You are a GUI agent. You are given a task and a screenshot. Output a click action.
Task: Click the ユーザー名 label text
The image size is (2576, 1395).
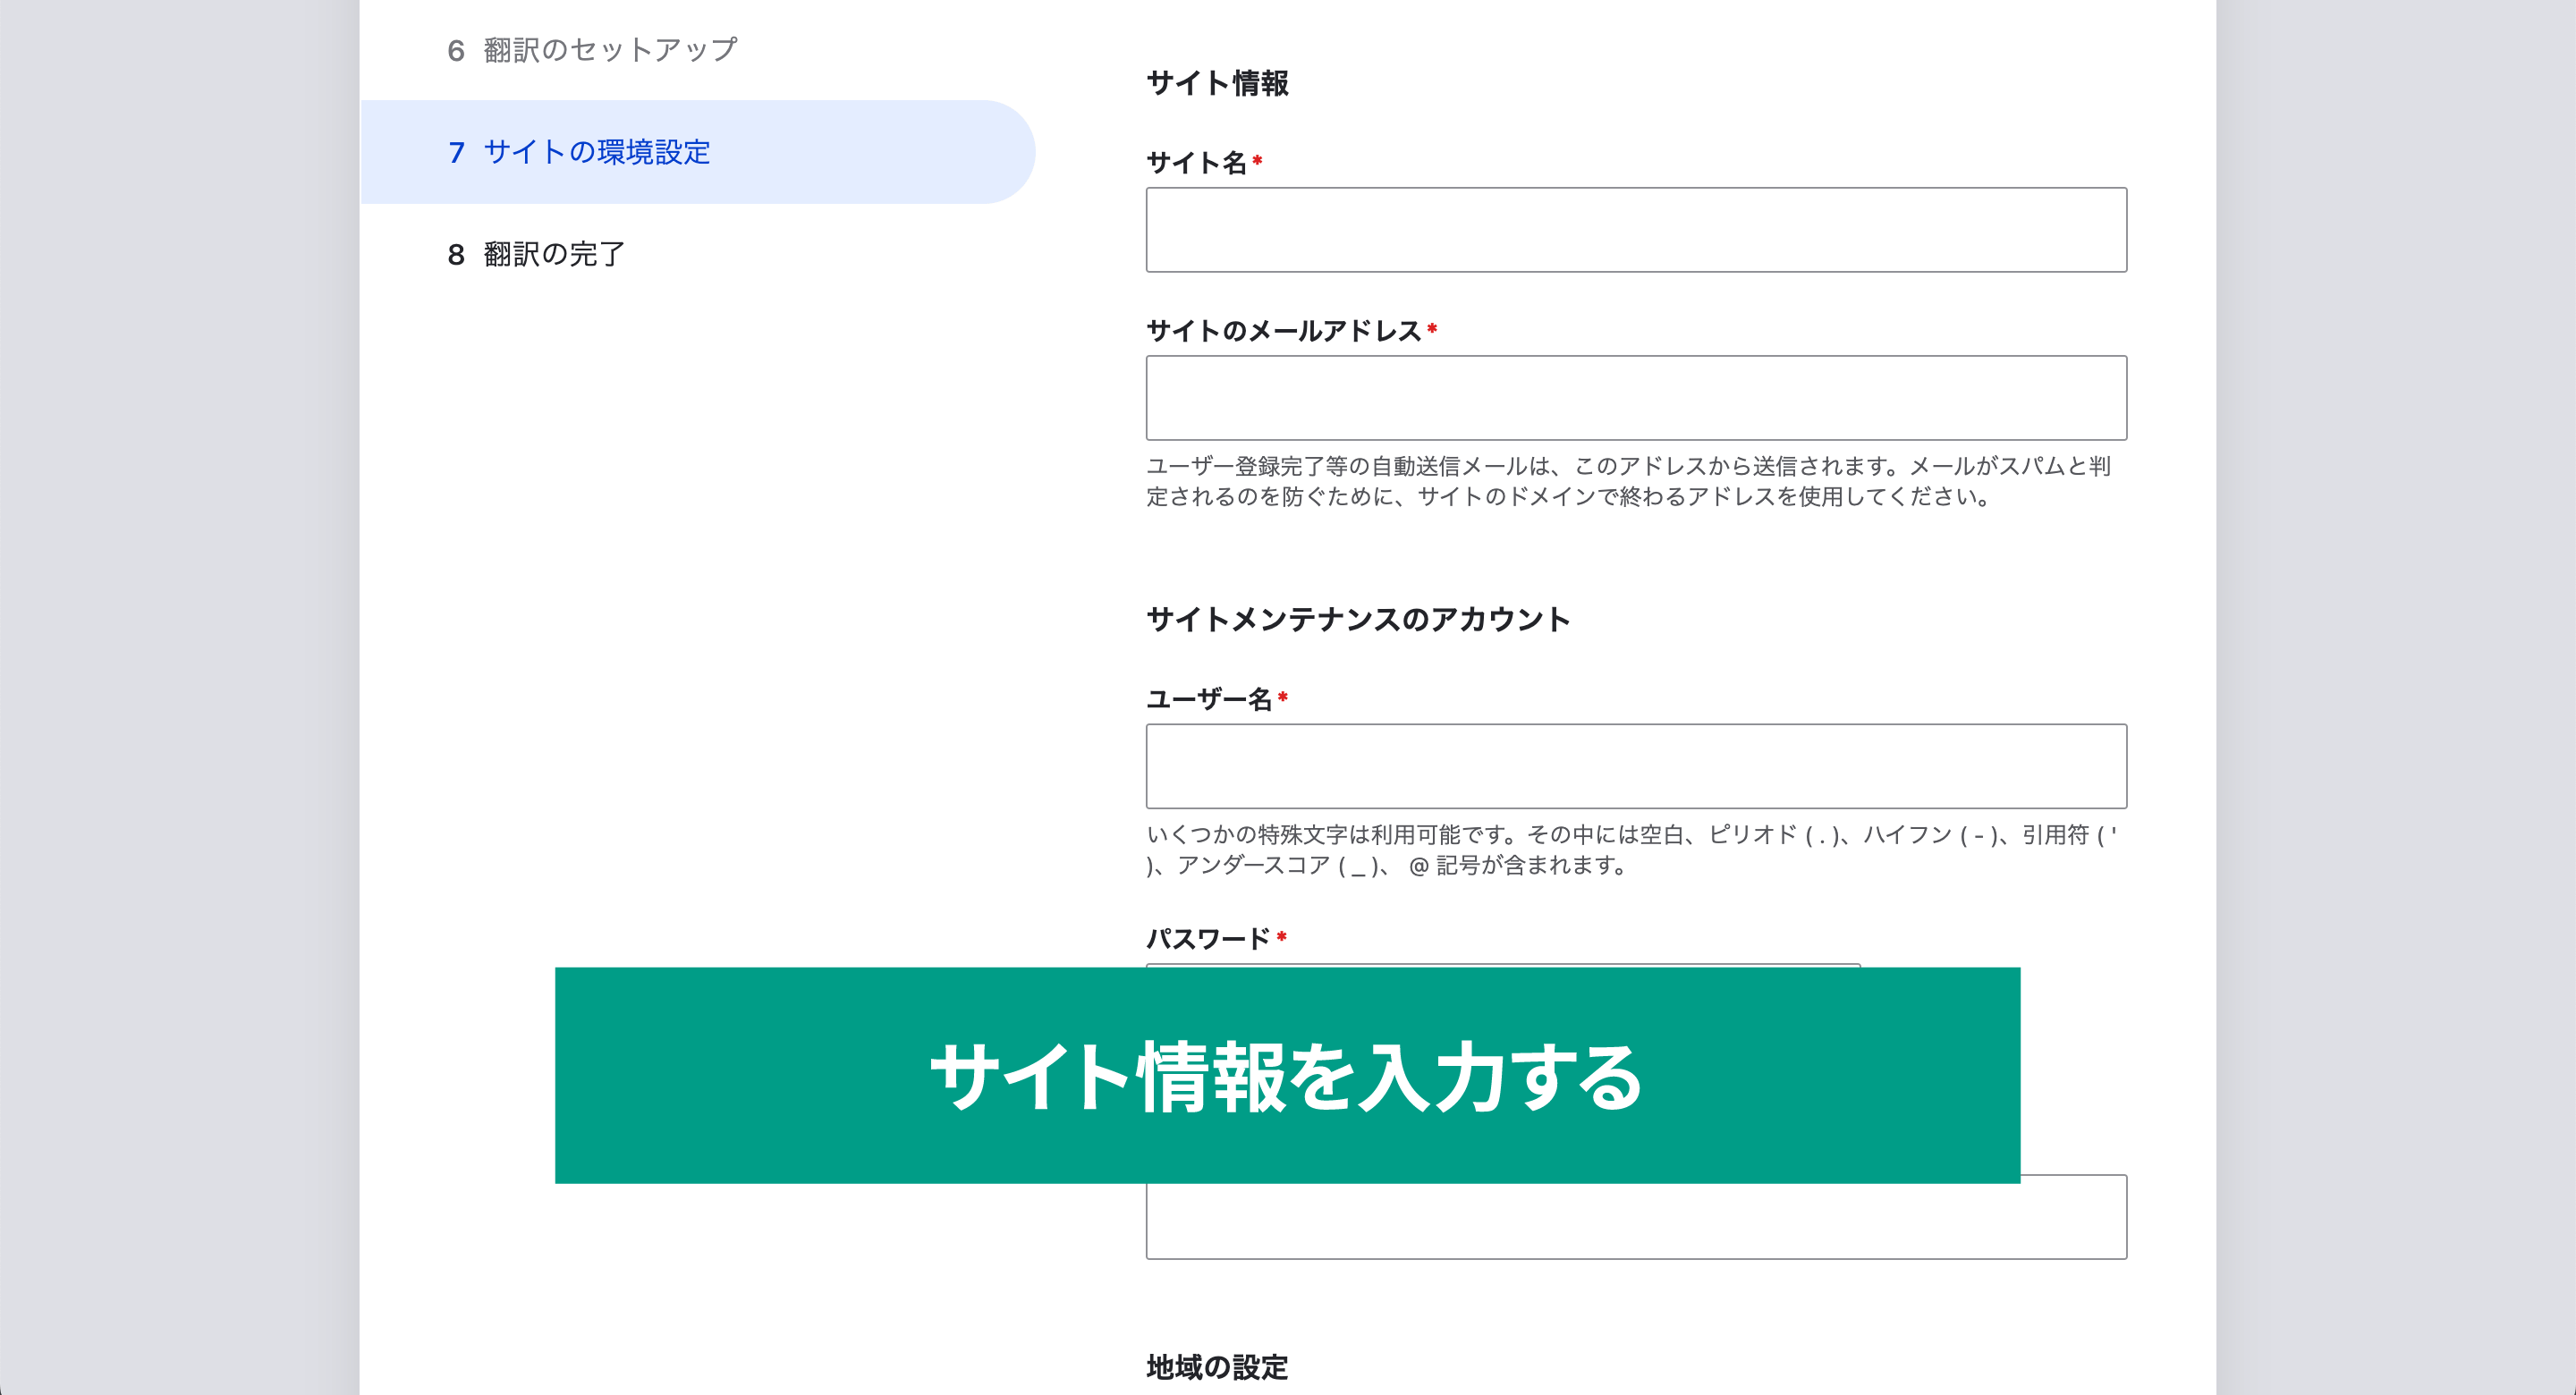(x=1209, y=698)
